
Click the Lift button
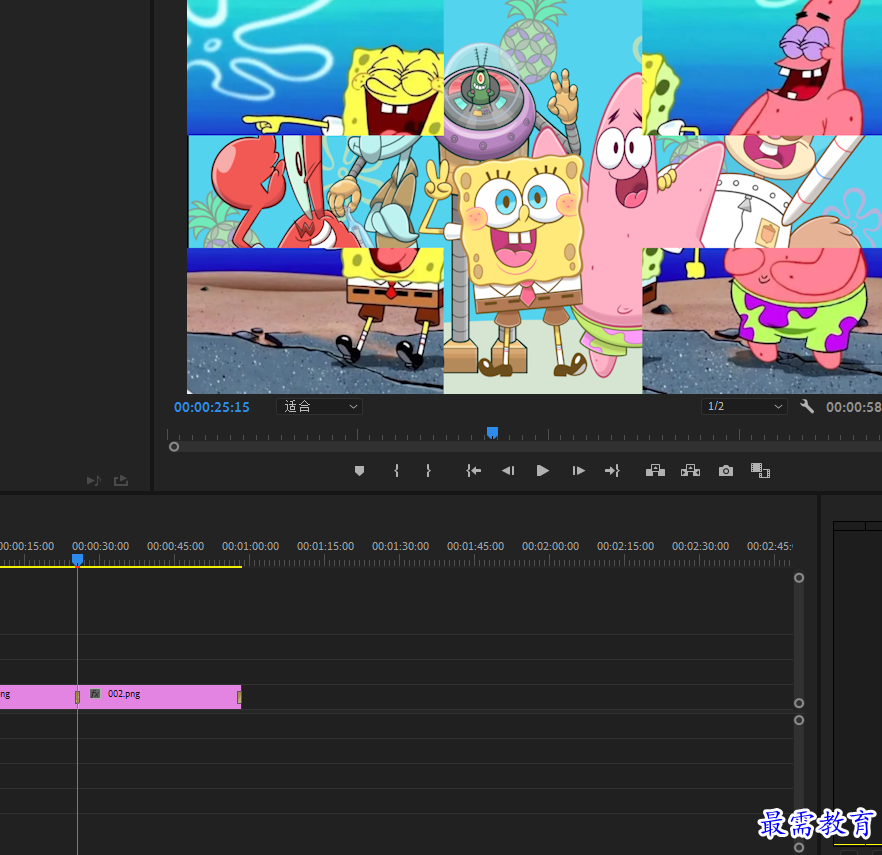tap(655, 471)
